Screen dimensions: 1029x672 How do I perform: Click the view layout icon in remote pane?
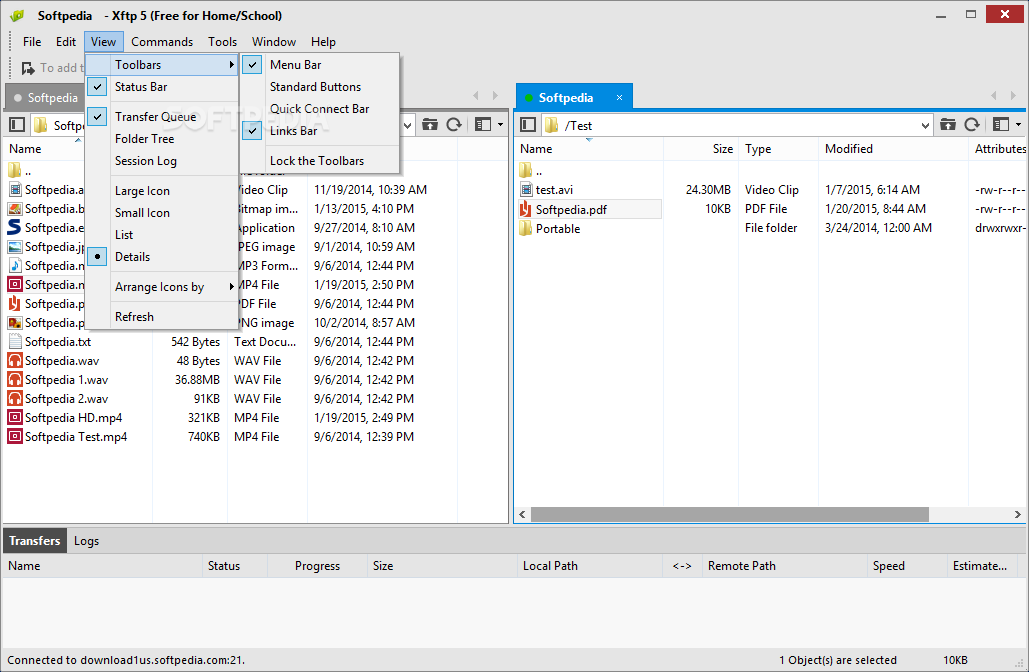pos(1001,125)
